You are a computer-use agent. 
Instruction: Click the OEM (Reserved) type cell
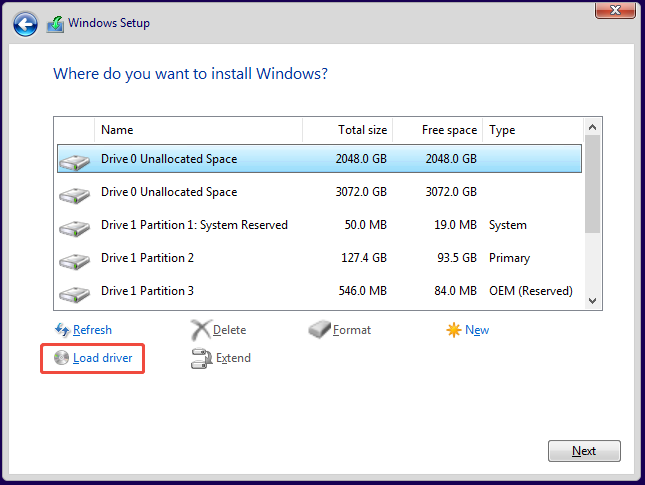pos(531,291)
